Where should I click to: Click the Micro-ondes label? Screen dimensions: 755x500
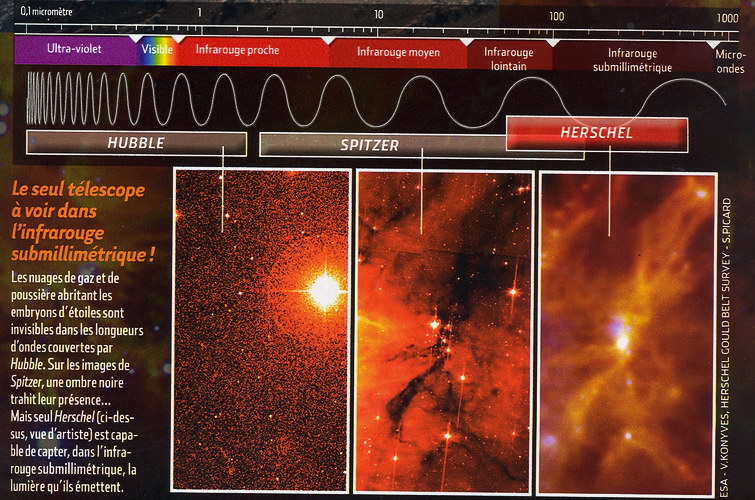click(x=730, y=62)
